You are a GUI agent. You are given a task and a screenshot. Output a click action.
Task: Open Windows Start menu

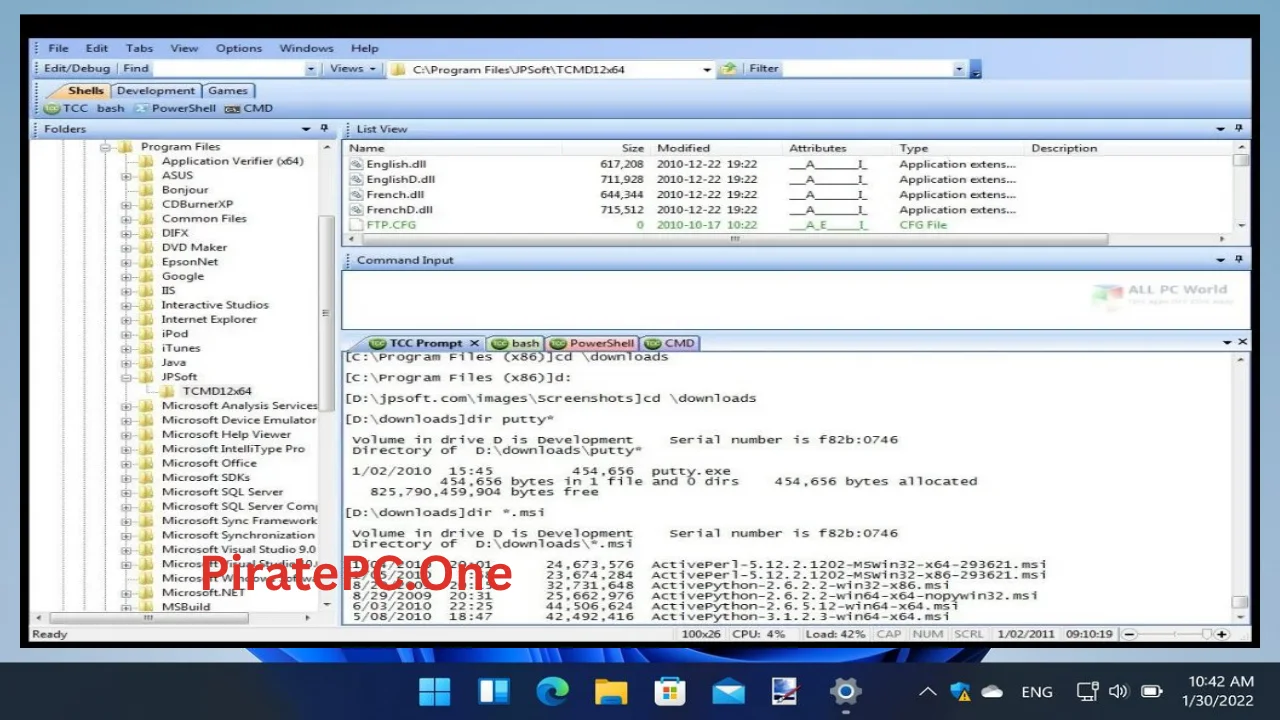coord(435,691)
